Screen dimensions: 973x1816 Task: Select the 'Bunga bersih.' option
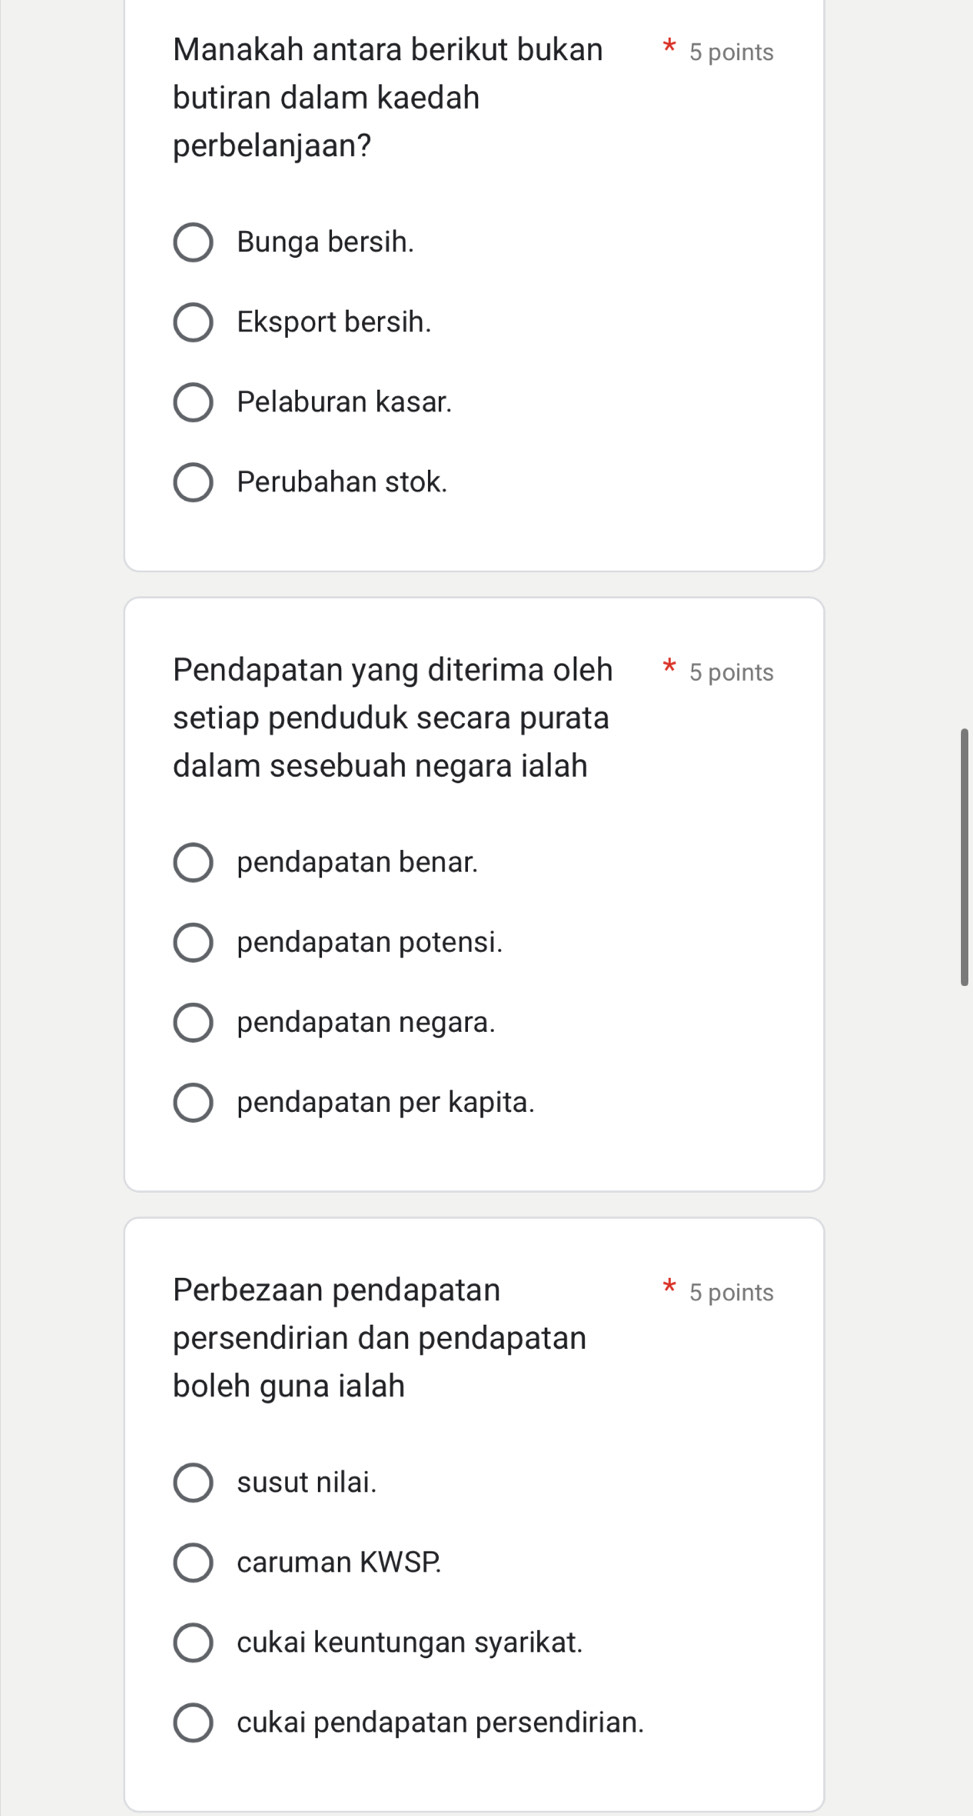193,242
